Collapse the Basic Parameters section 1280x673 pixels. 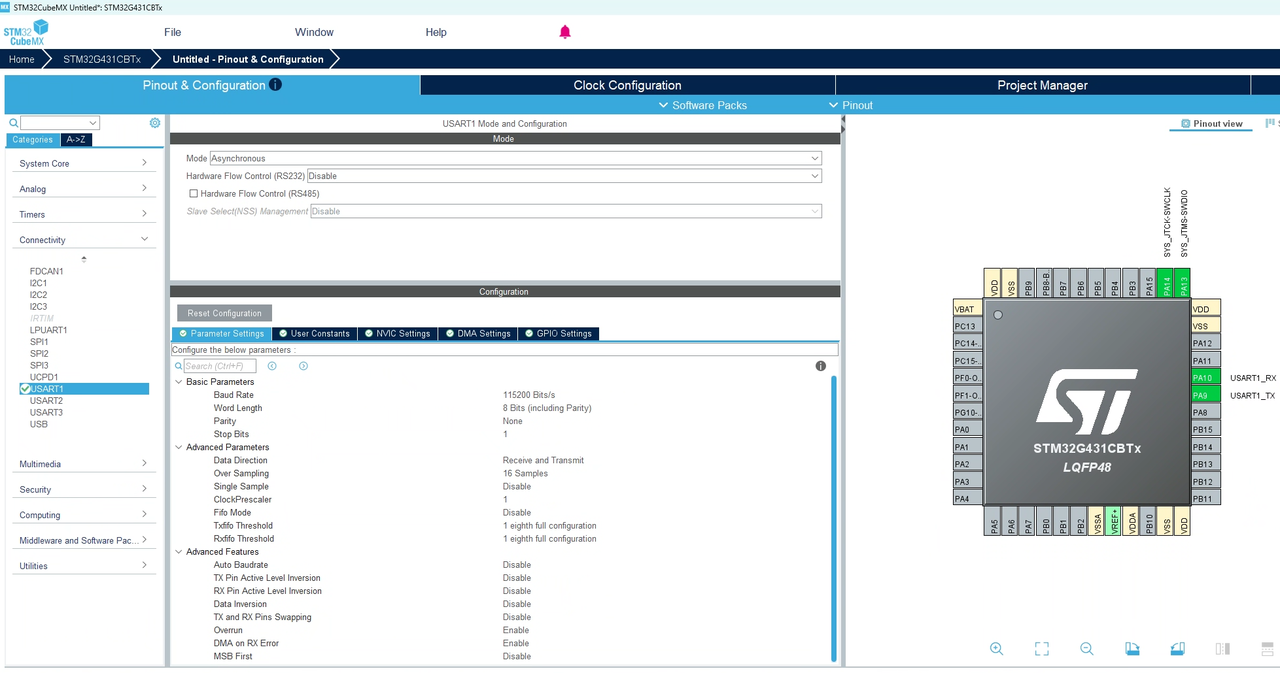click(x=179, y=382)
